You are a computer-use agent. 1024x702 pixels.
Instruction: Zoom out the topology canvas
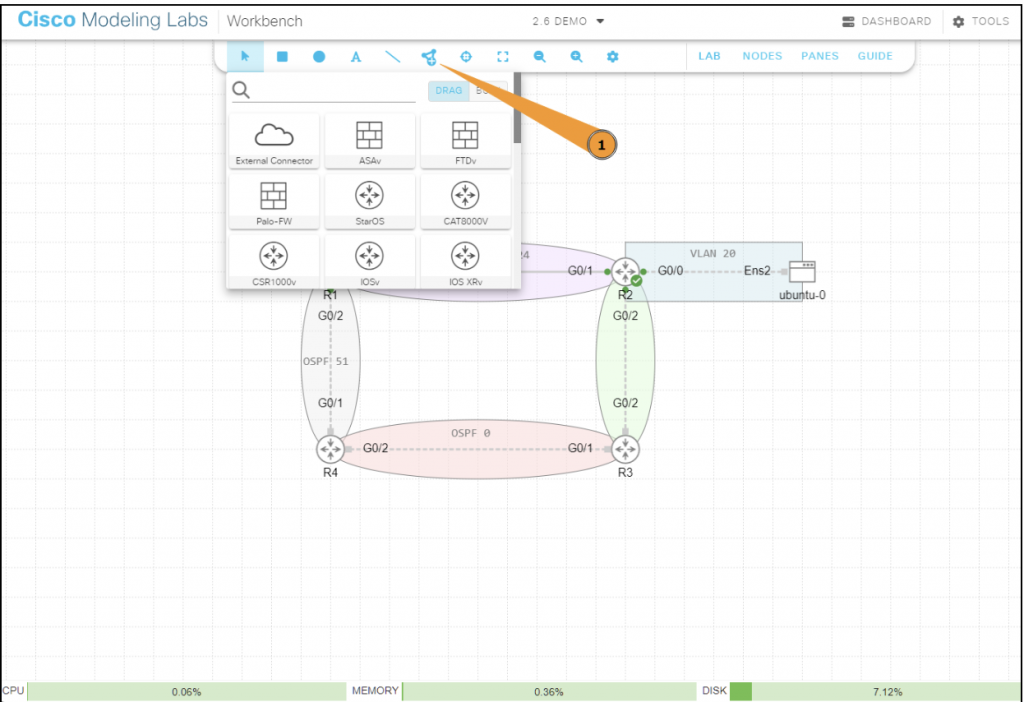[x=539, y=57]
